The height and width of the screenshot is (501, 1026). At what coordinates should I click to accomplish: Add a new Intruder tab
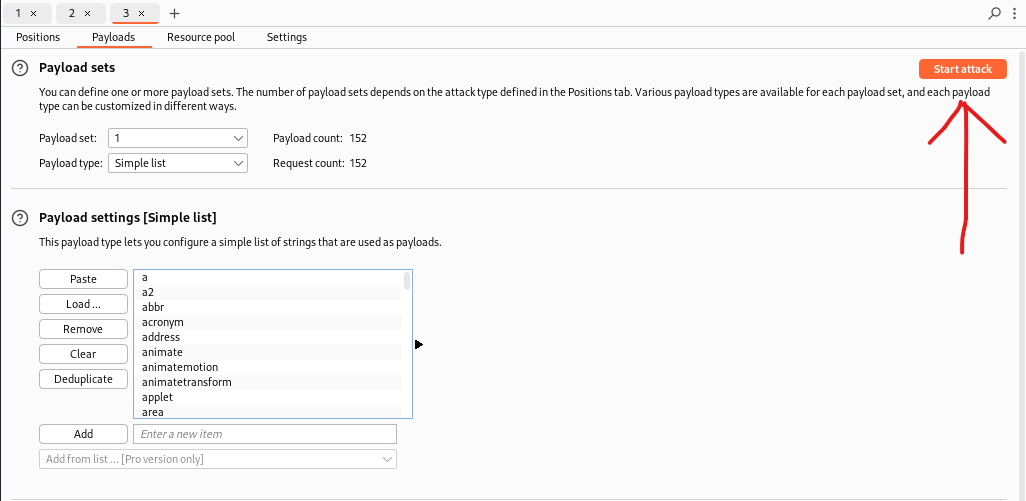coord(175,13)
